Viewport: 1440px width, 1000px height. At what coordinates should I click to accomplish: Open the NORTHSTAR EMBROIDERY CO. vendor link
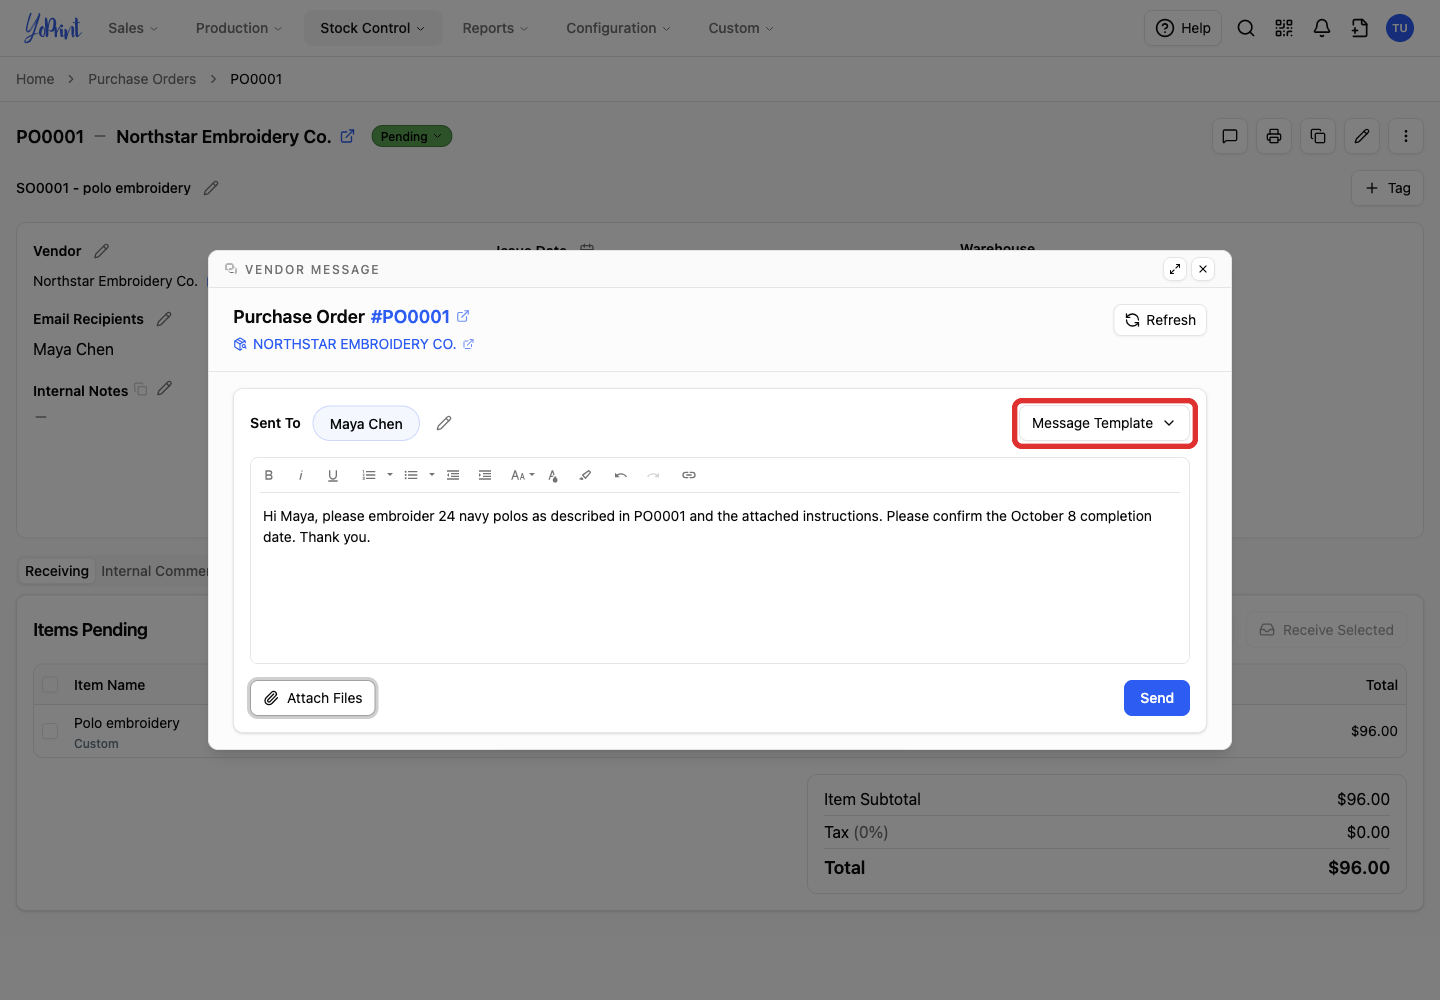pyautogui.click(x=354, y=344)
